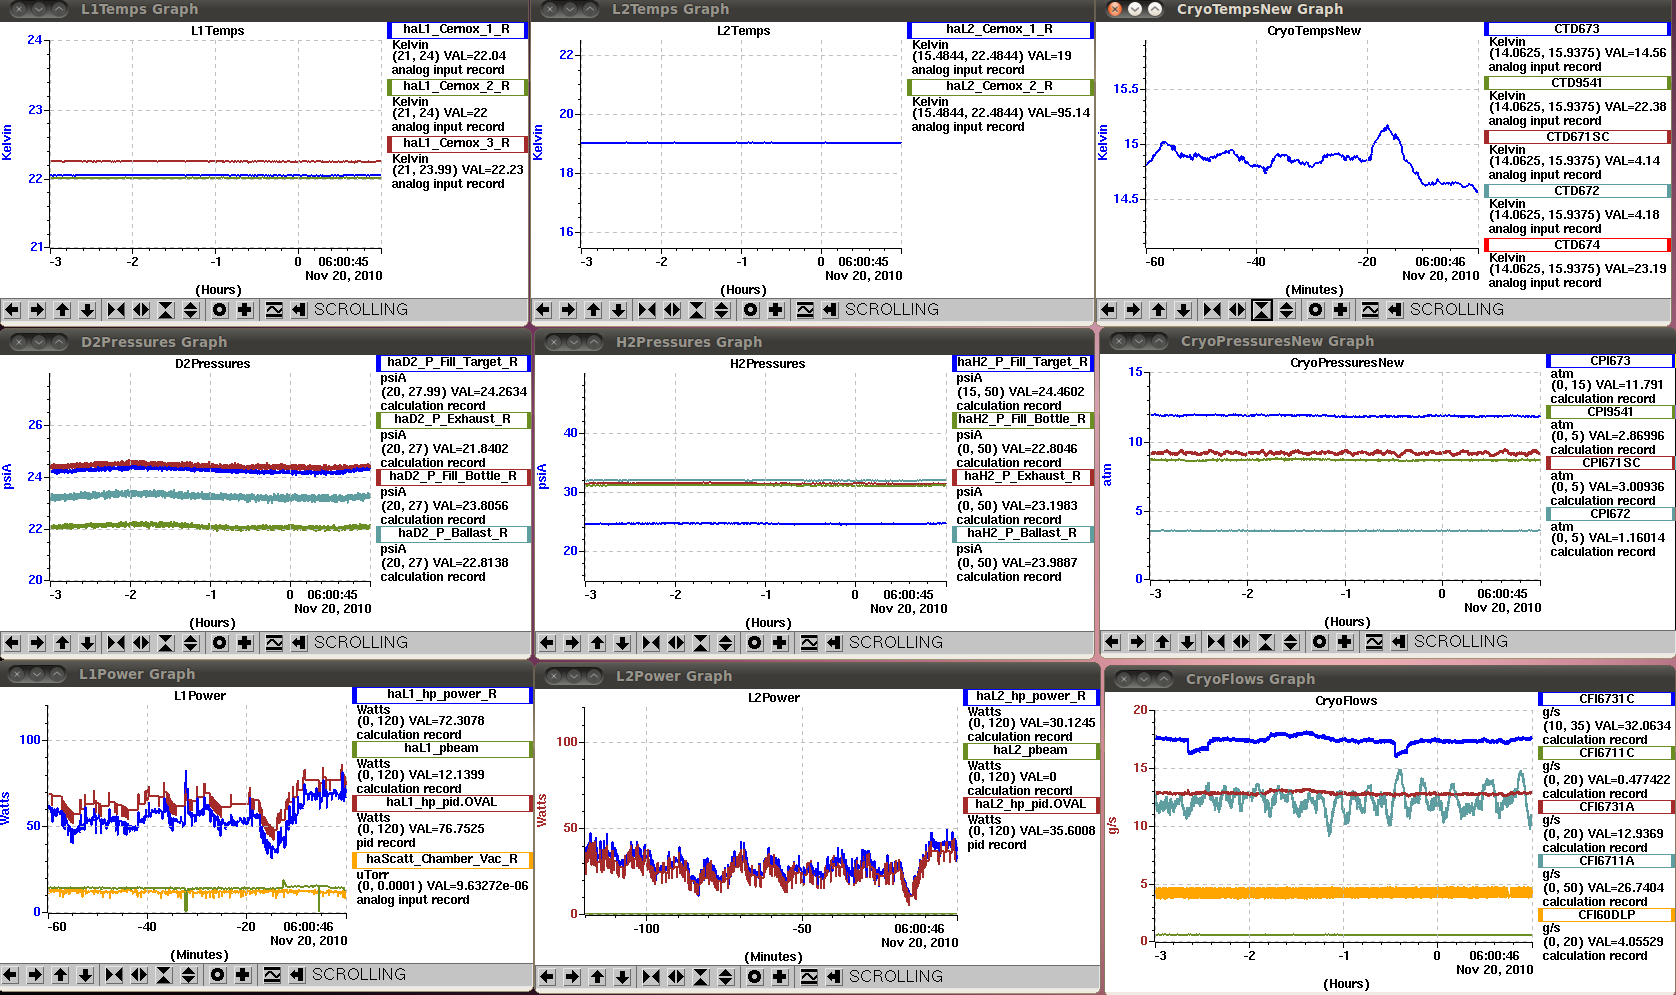Pan left in the L1Temps Graph toolbar

point(12,310)
